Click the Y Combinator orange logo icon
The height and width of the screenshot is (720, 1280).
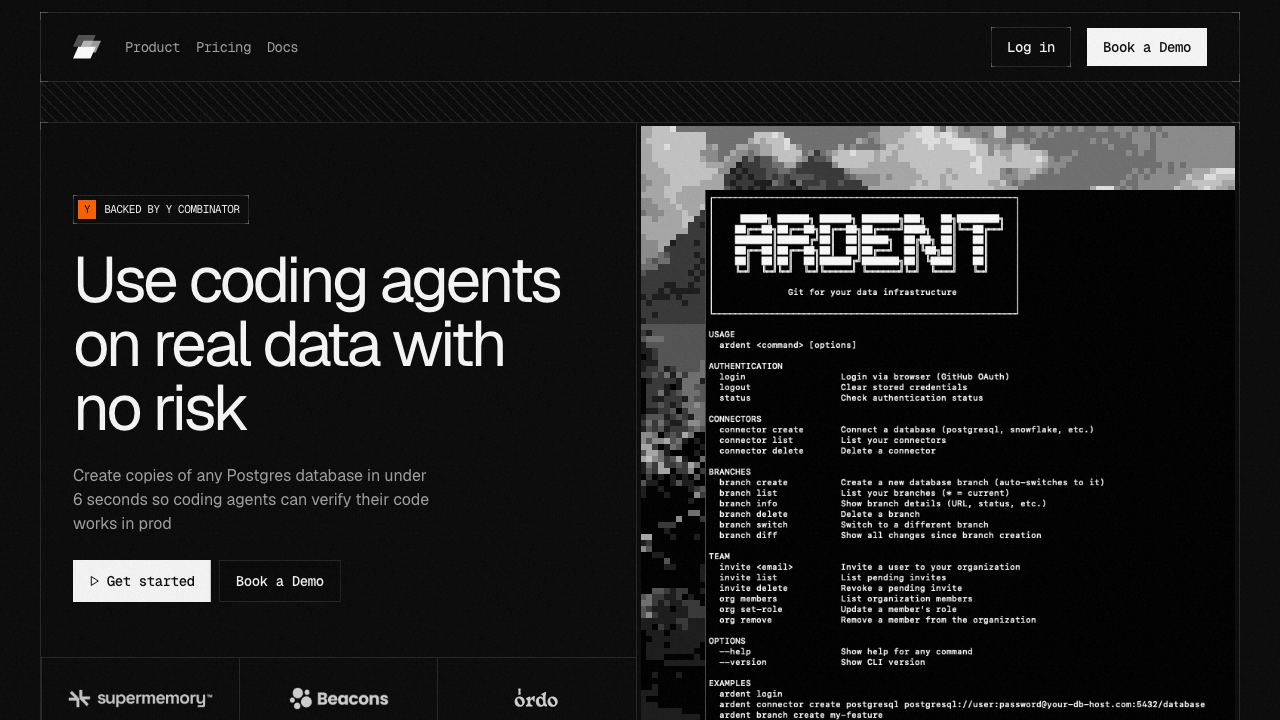87,209
